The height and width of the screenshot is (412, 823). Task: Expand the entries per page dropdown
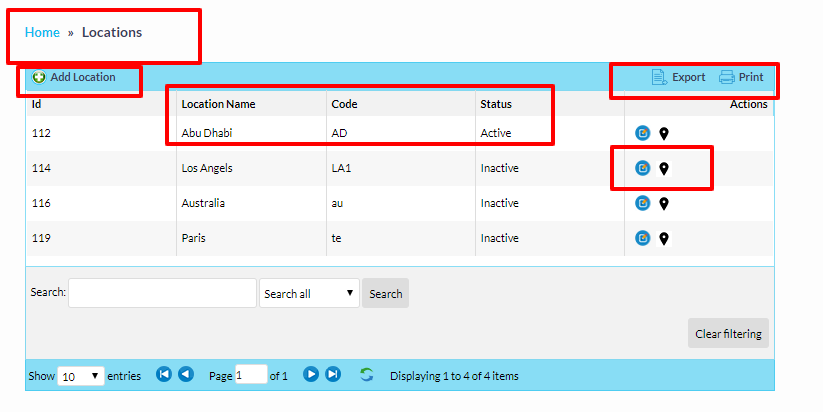click(x=81, y=376)
